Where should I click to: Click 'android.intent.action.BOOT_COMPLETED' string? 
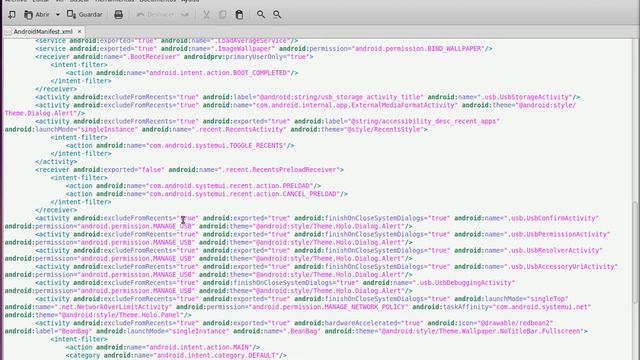[219, 73]
